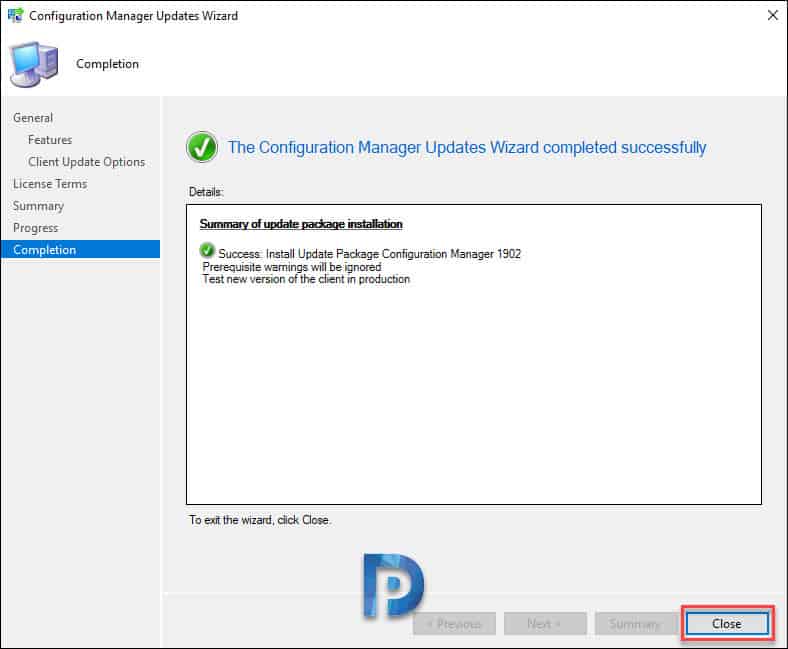
Task: Click the disabled Next button
Action: click(x=545, y=624)
